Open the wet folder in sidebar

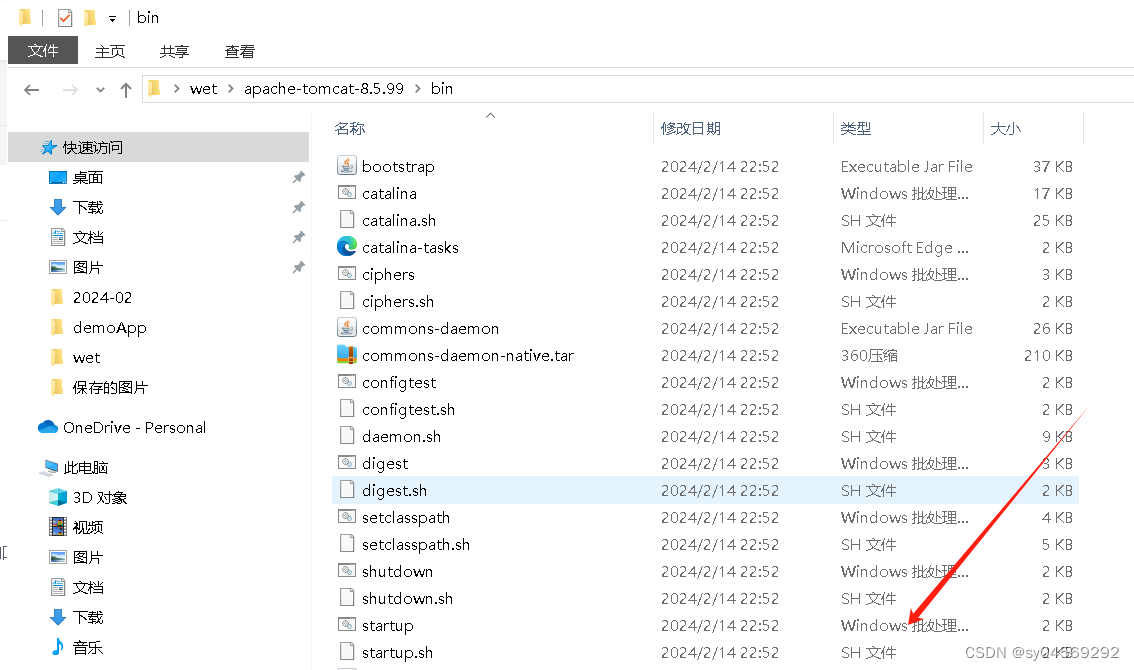pyautogui.click(x=86, y=357)
